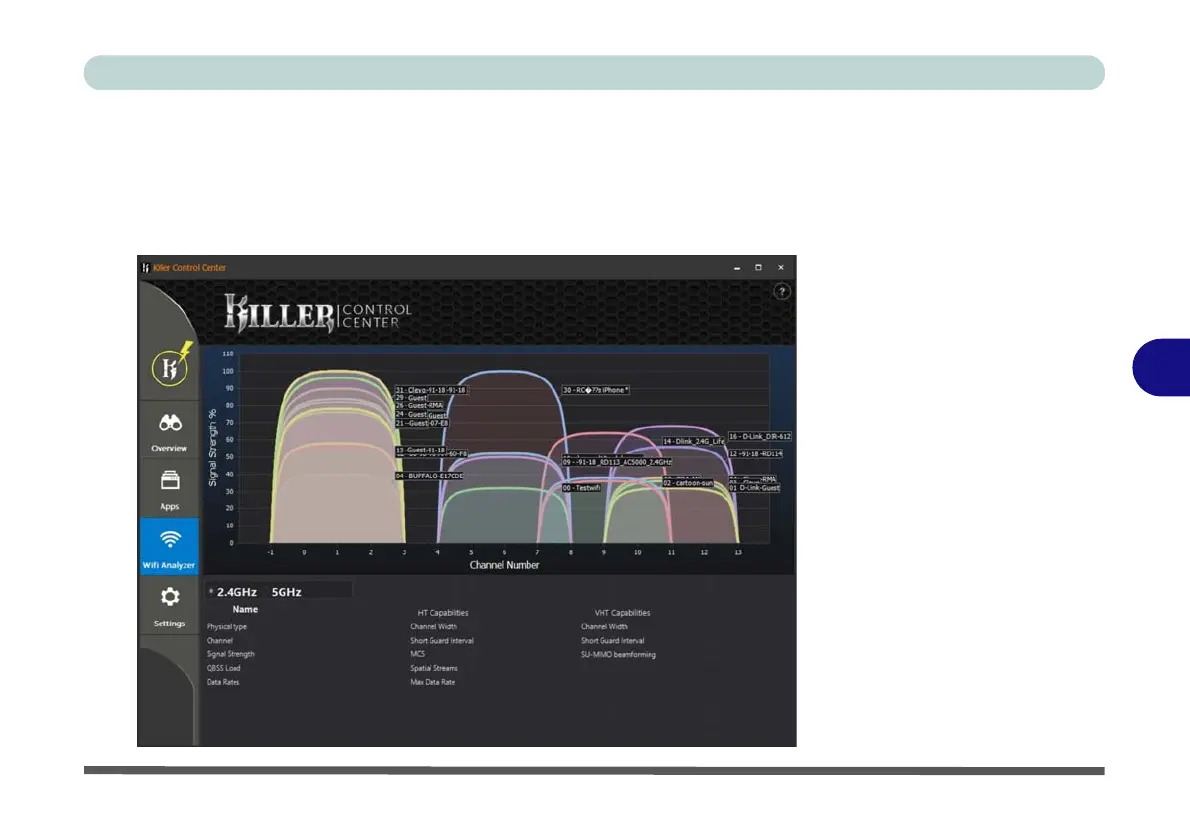Maximize the Killer Control Center window
Screen dimensions: 1190x838
758,267
